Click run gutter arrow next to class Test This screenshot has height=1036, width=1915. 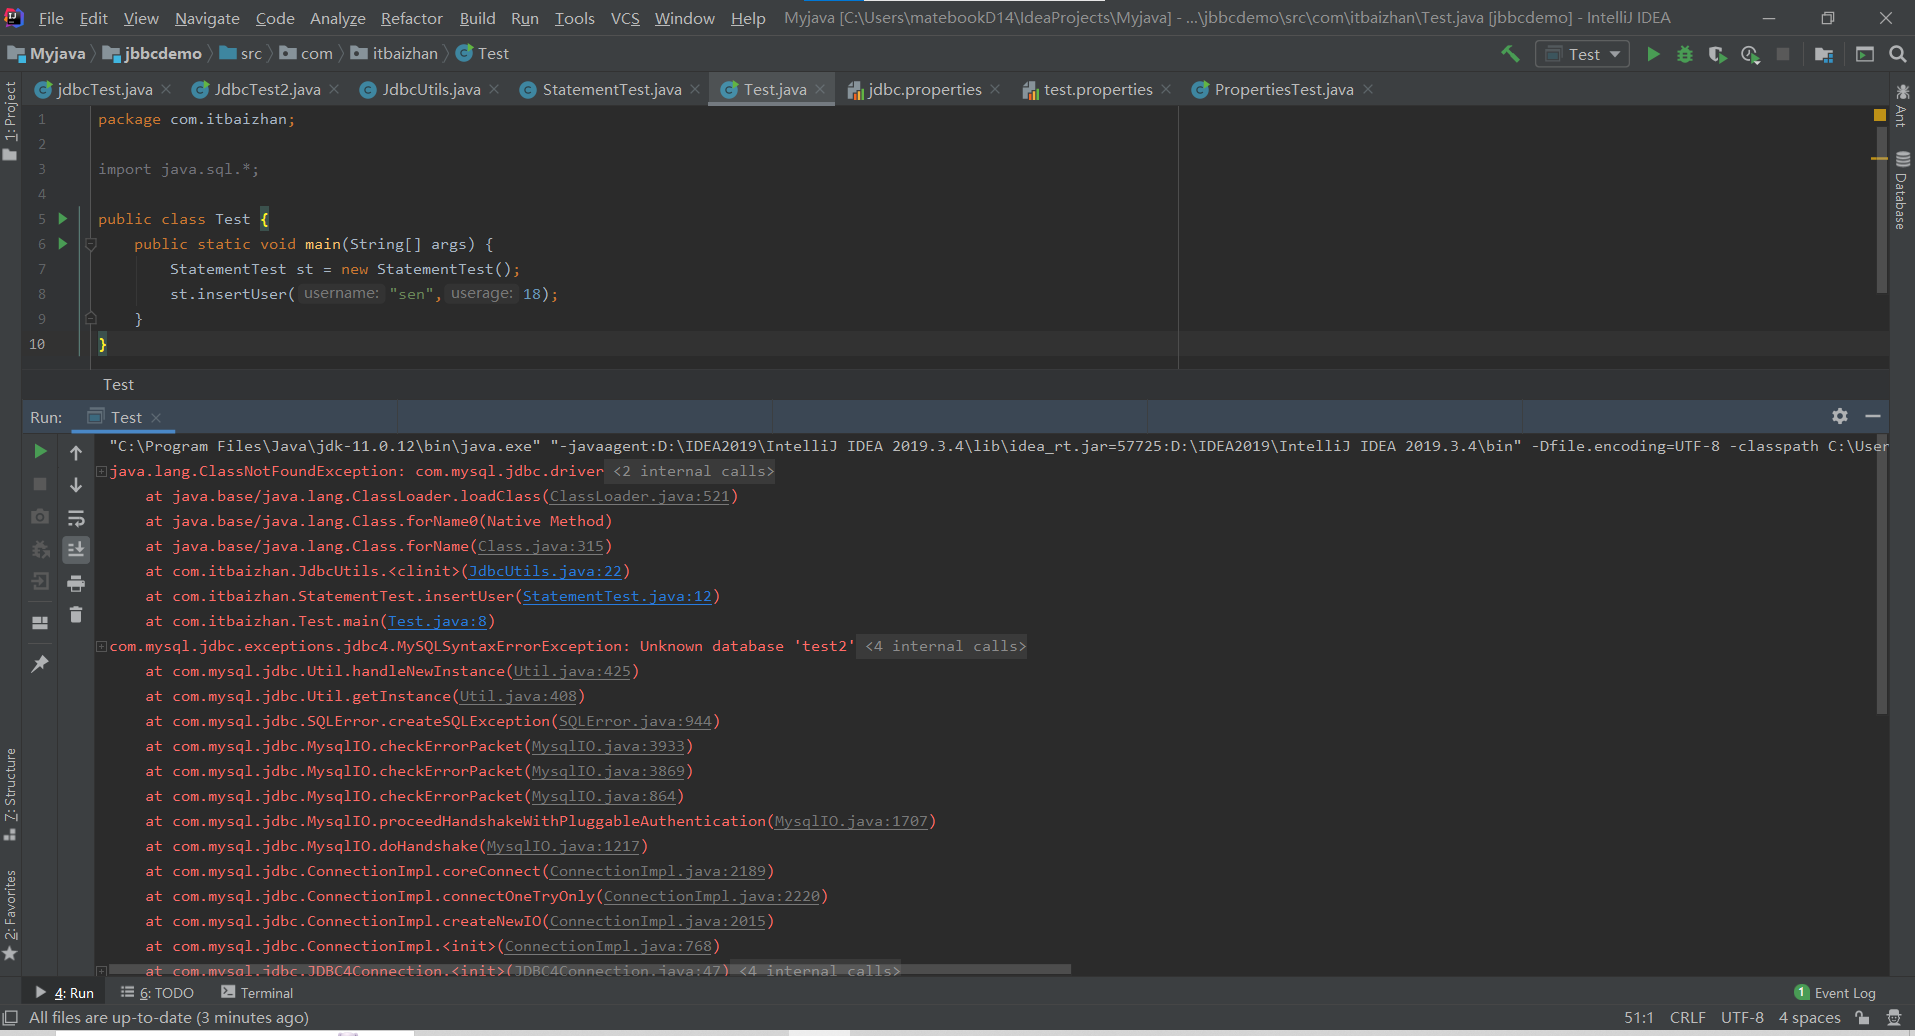63,218
